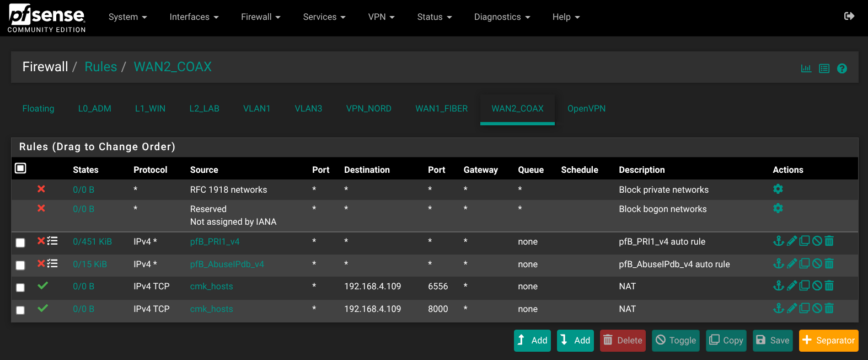Copy the port 8000 NAT rule
The image size is (868, 360).
point(804,308)
